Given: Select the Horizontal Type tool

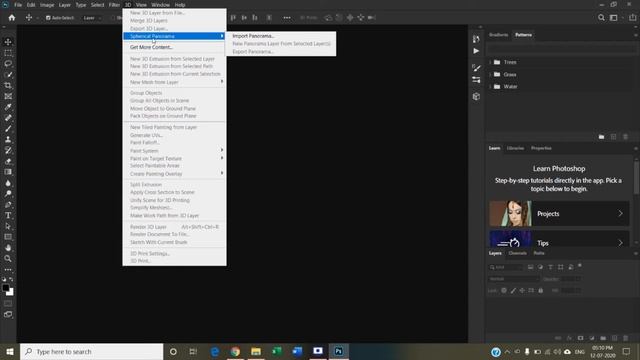Looking at the screenshot, I should click(x=8, y=215).
